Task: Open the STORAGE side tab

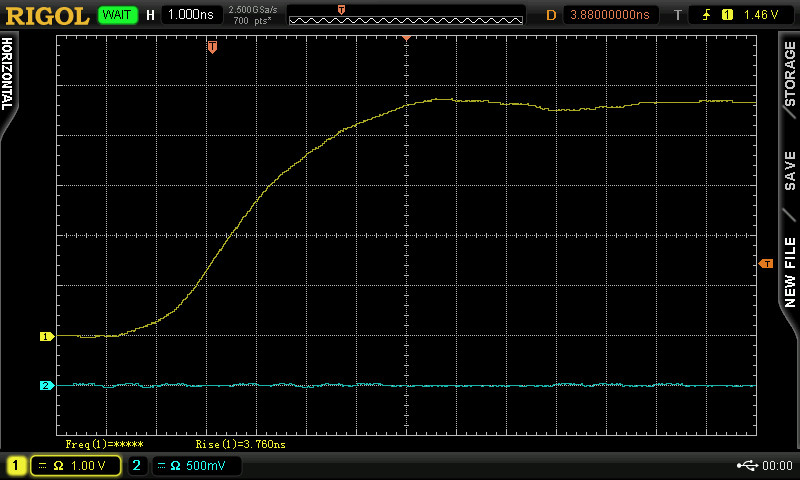Action: pos(790,75)
